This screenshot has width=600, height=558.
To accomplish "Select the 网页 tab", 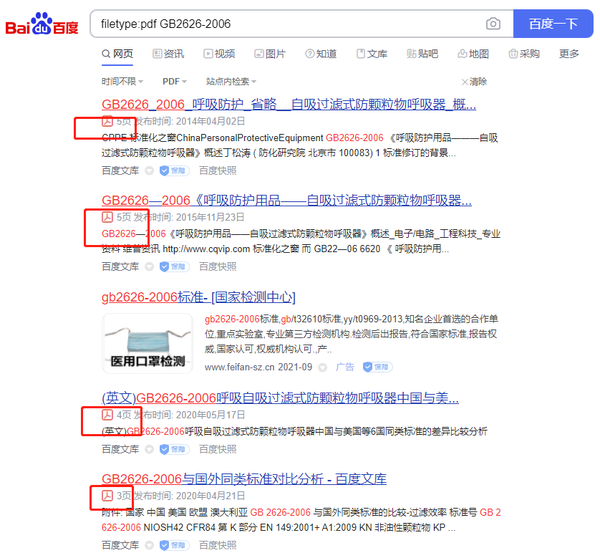I will pyautogui.click(x=117, y=54).
